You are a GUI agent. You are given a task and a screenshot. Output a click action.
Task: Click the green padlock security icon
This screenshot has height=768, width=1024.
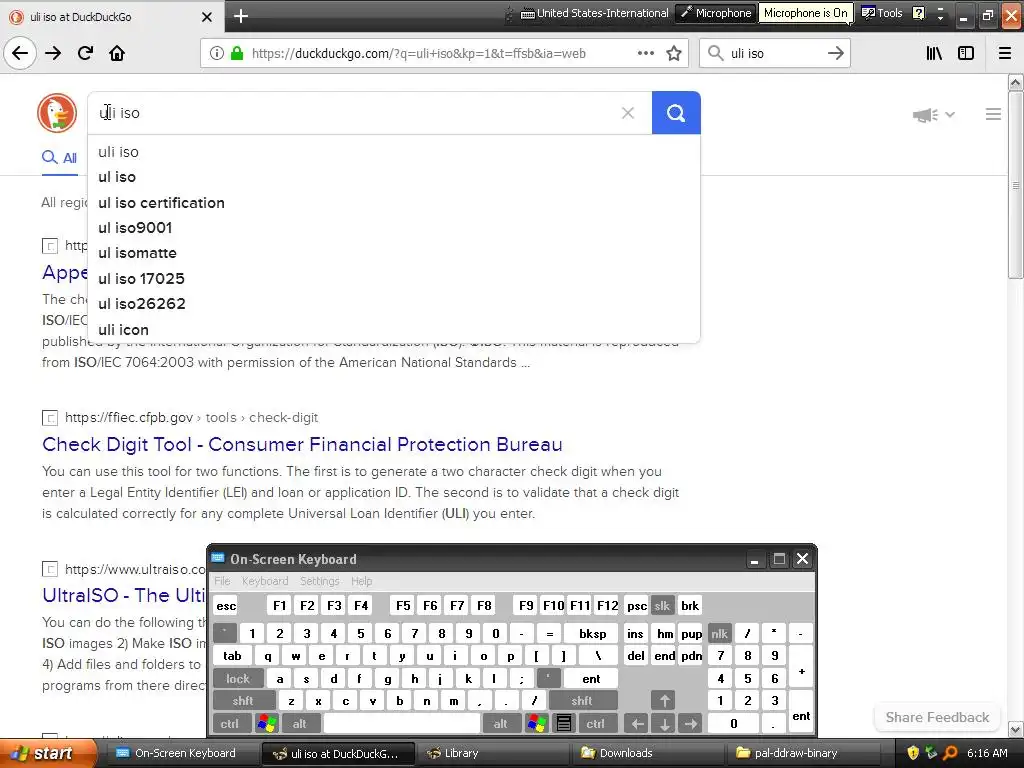[x=237, y=53]
